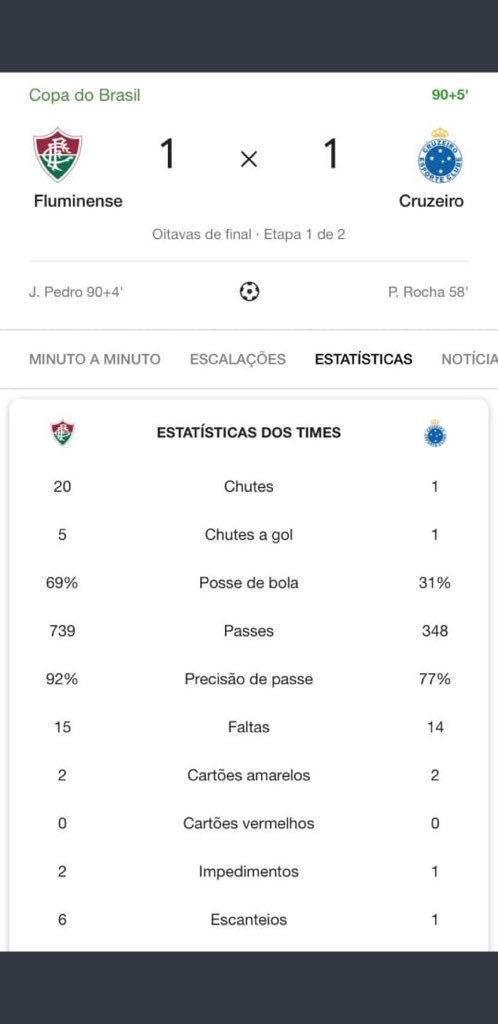Click the Fluminense team name

(x=78, y=200)
